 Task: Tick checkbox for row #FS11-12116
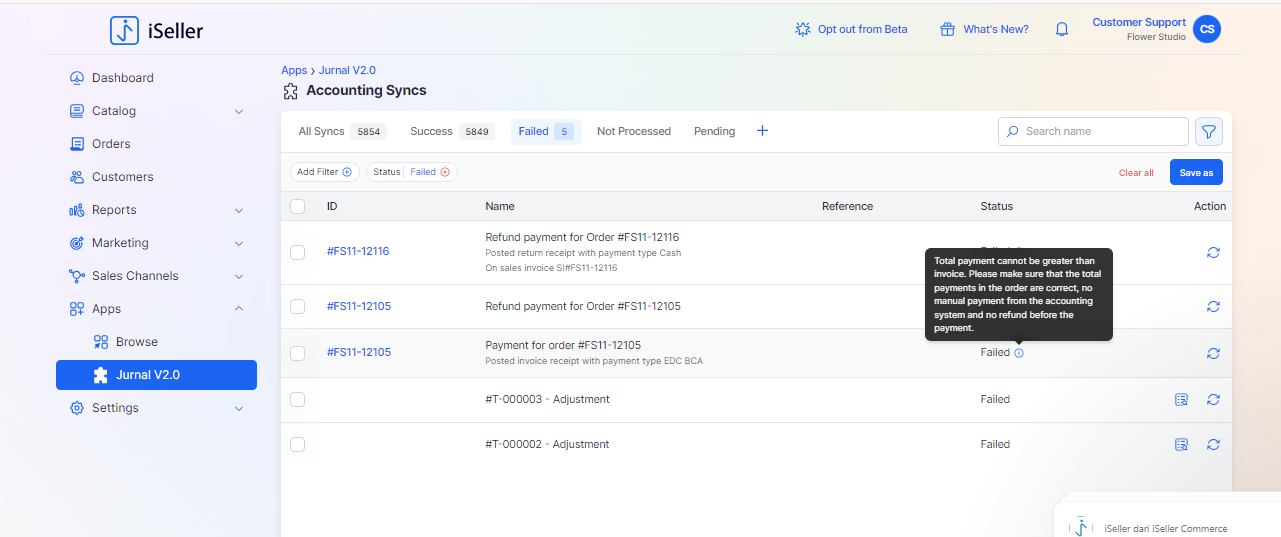[x=297, y=252]
